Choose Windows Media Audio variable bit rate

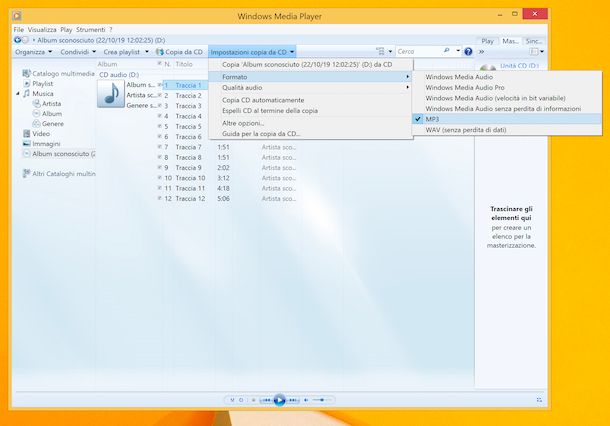(x=507, y=98)
